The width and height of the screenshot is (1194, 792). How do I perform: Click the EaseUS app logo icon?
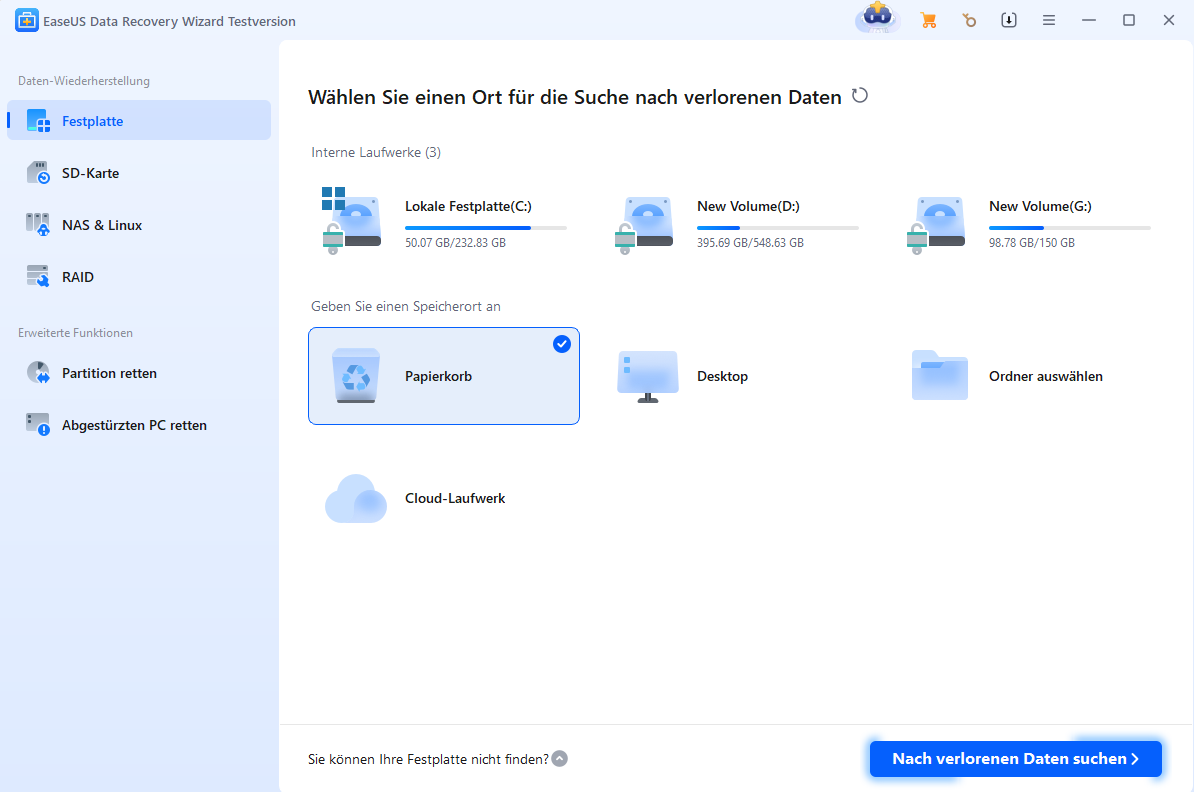tap(27, 21)
